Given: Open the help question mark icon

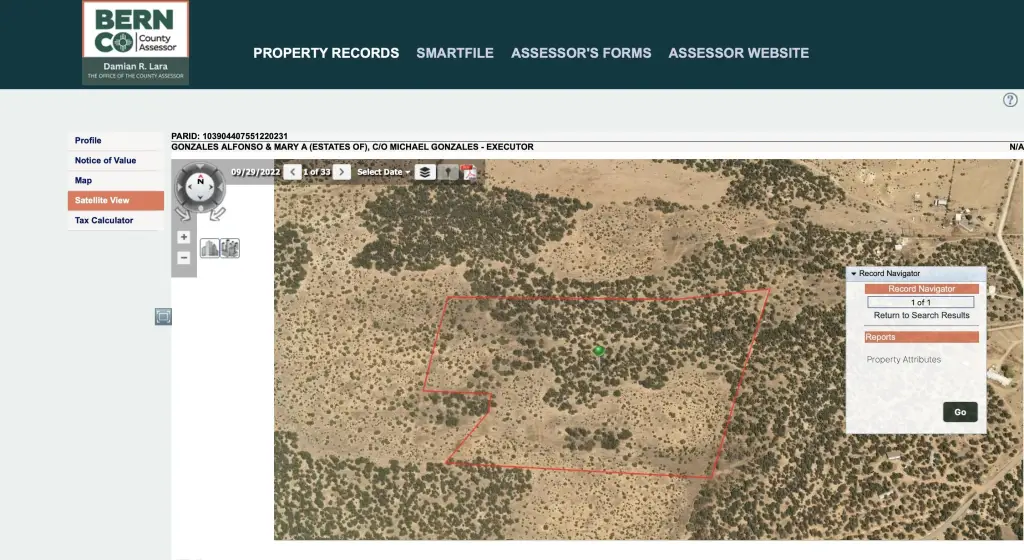Looking at the screenshot, I should tap(1010, 100).
